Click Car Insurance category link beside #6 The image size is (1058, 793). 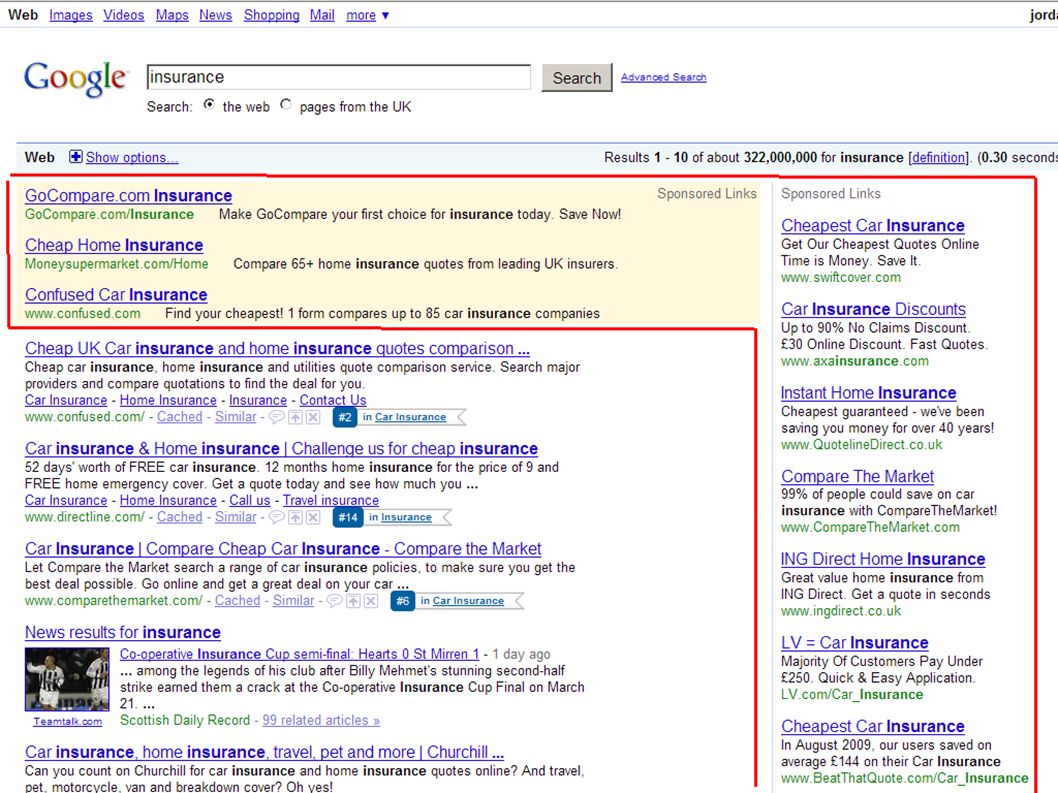(x=468, y=601)
